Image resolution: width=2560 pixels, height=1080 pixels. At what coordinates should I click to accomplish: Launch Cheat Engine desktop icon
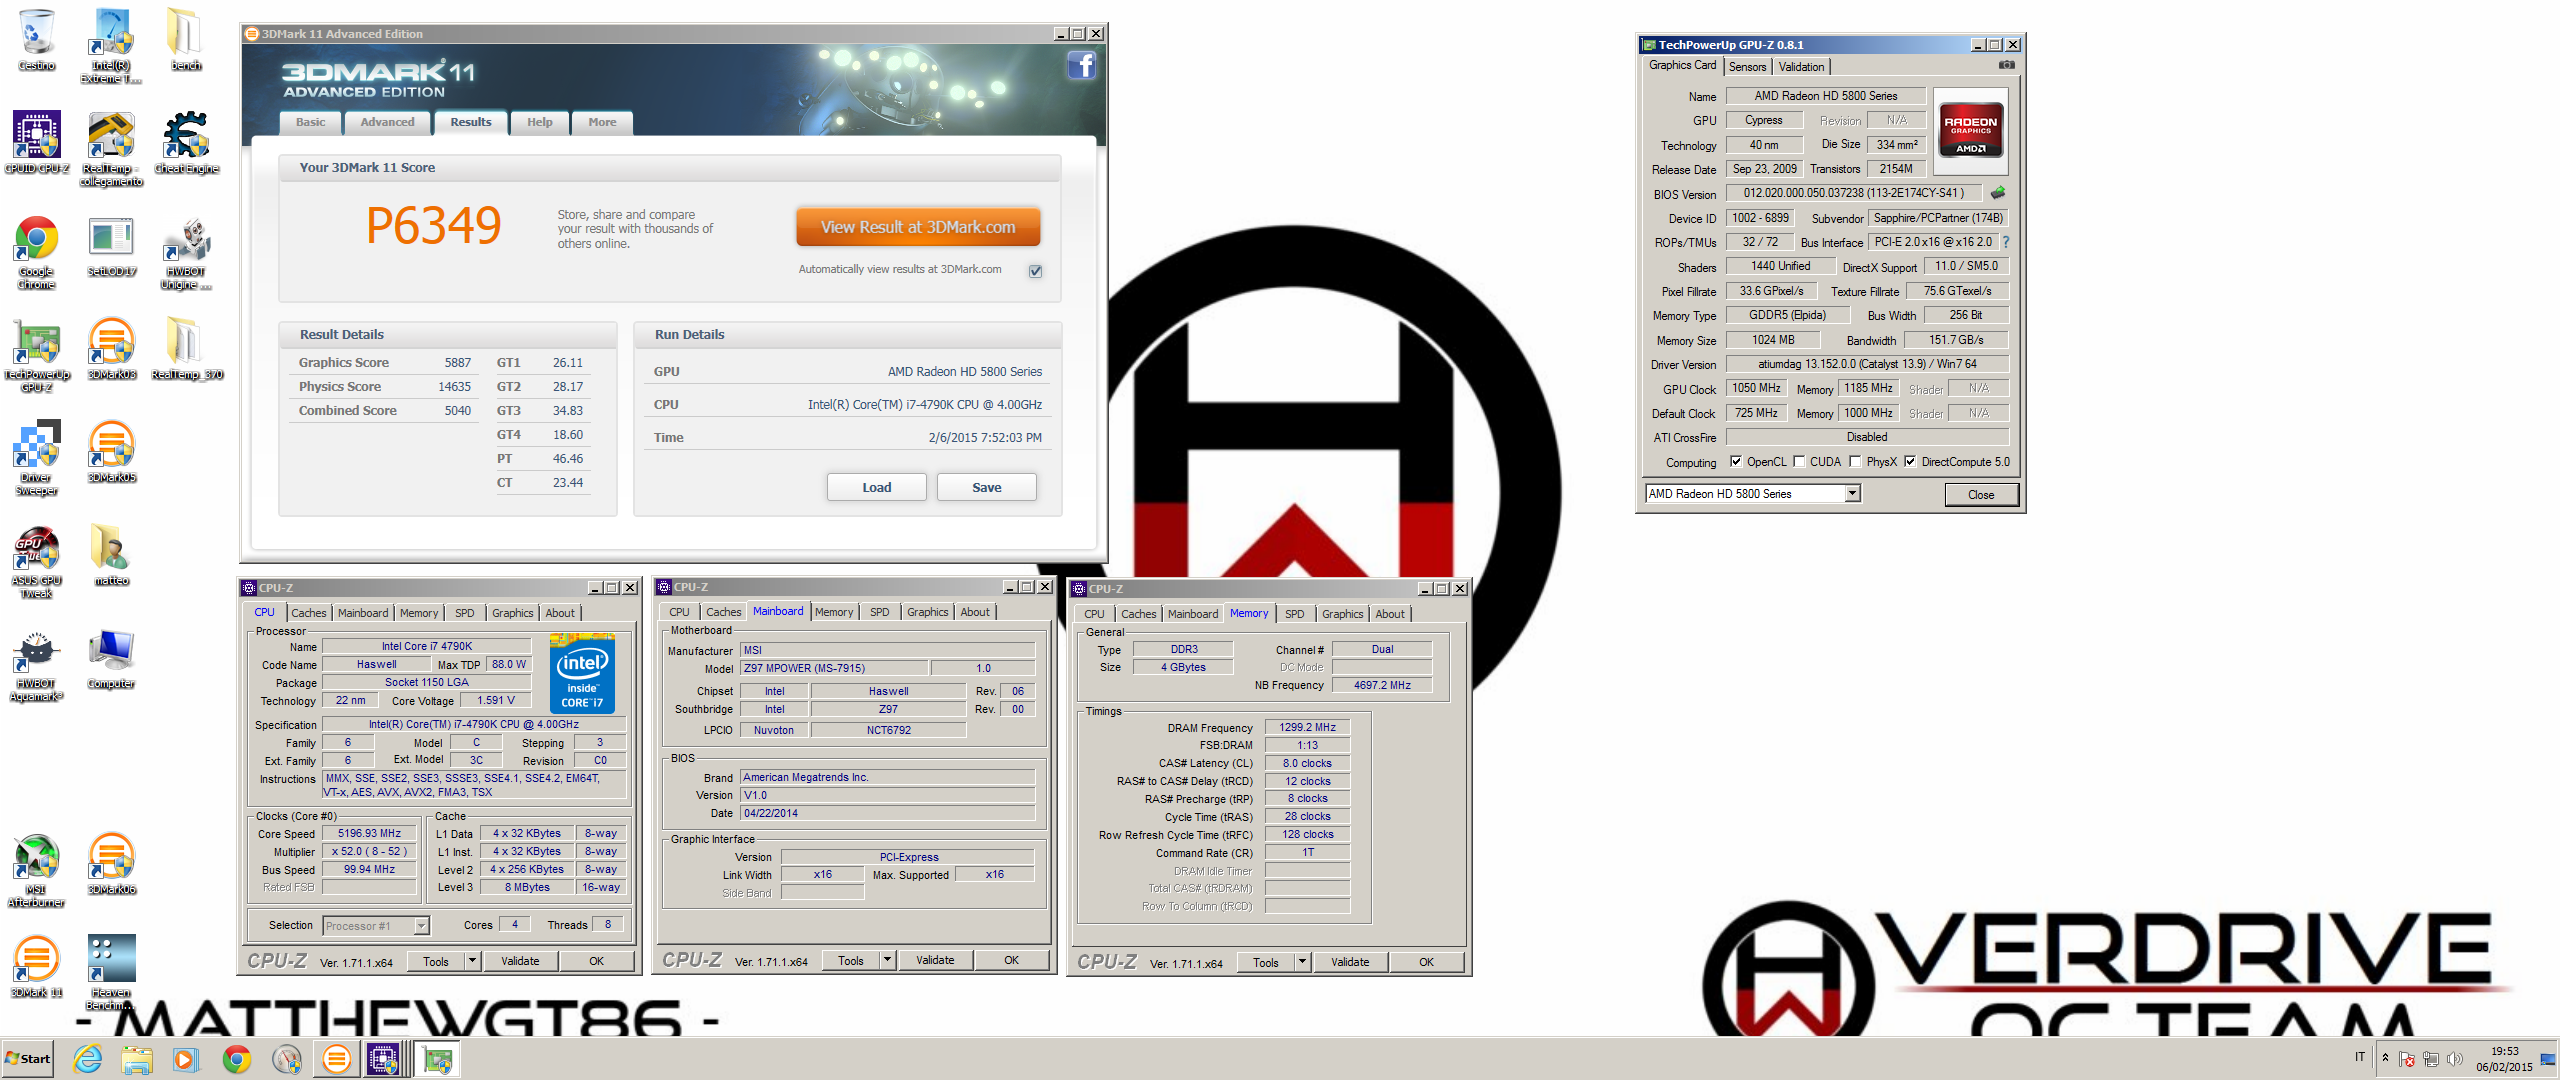(x=186, y=142)
